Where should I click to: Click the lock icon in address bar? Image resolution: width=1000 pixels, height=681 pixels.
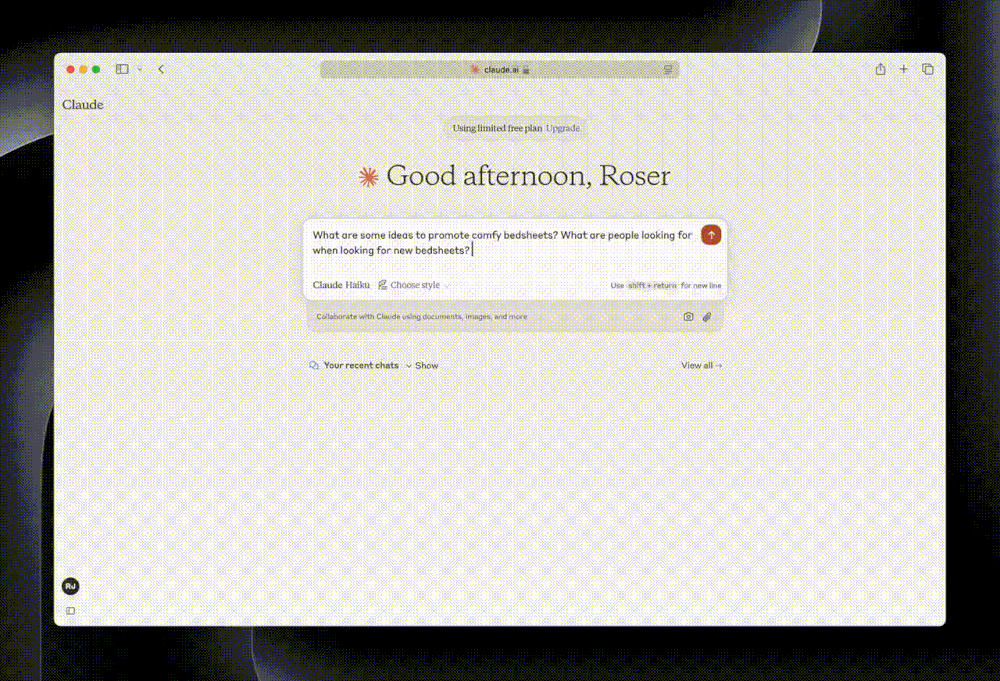tap(526, 70)
